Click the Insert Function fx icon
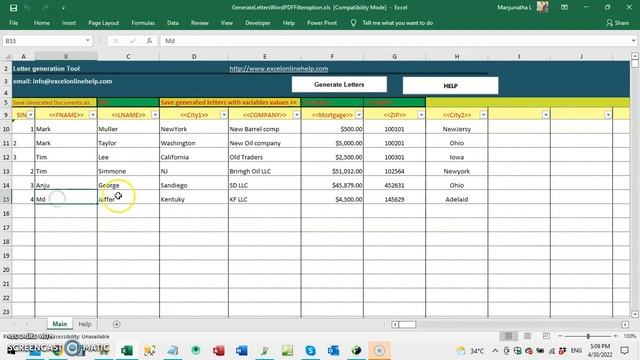Viewport: 640px width, 360px height. (149, 41)
